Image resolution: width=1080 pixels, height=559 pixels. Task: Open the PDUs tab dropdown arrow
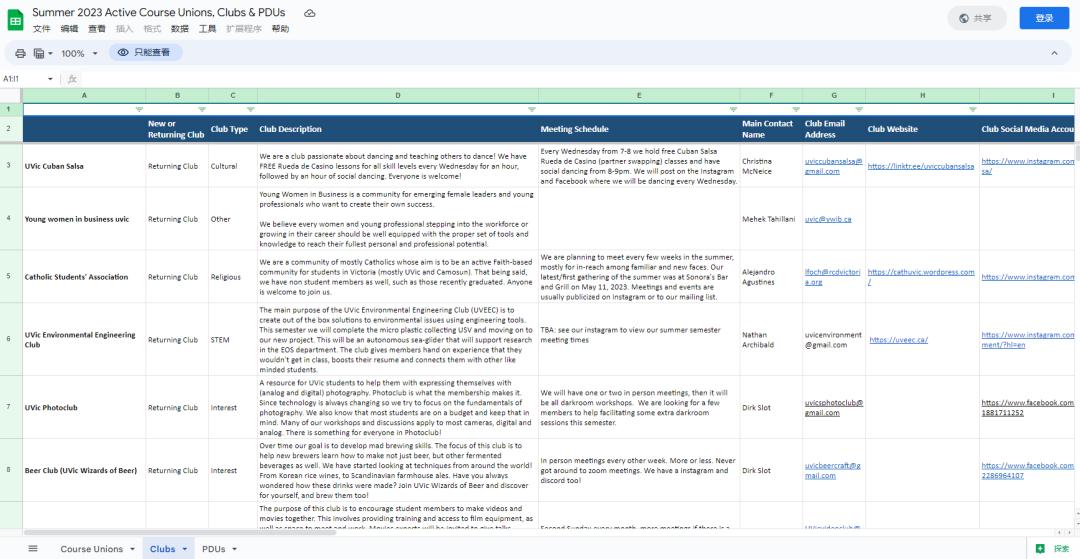(234, 549)
